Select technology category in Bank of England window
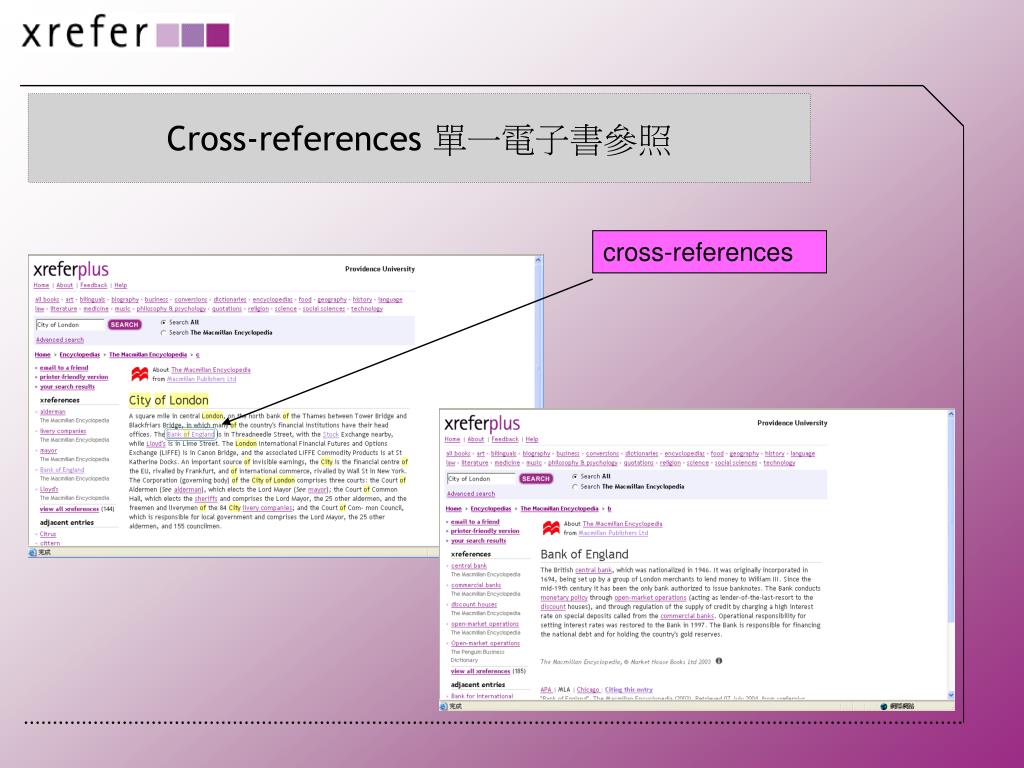 [780, 463]
